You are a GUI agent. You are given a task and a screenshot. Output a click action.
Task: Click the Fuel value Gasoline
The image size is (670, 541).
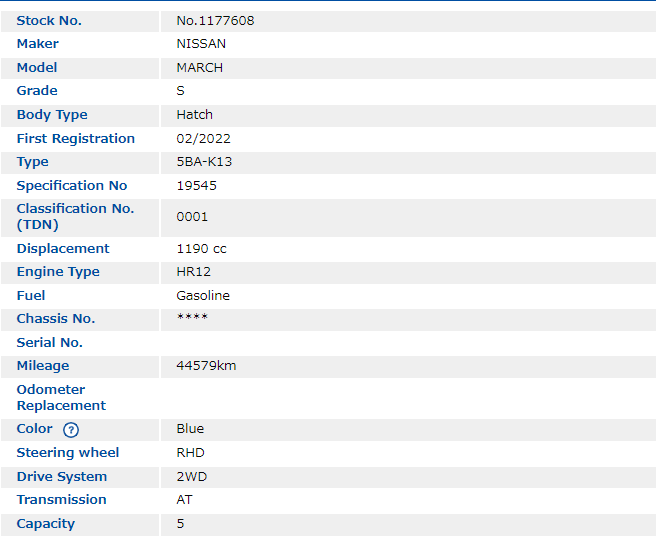203,296
